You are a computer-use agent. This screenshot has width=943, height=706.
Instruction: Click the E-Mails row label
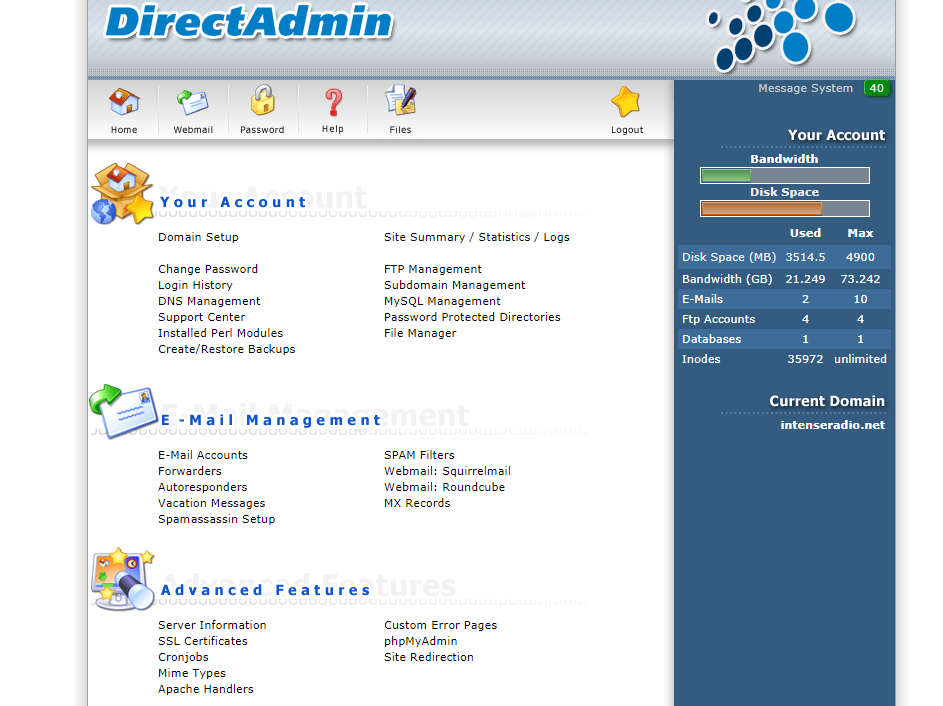[702, 299]
